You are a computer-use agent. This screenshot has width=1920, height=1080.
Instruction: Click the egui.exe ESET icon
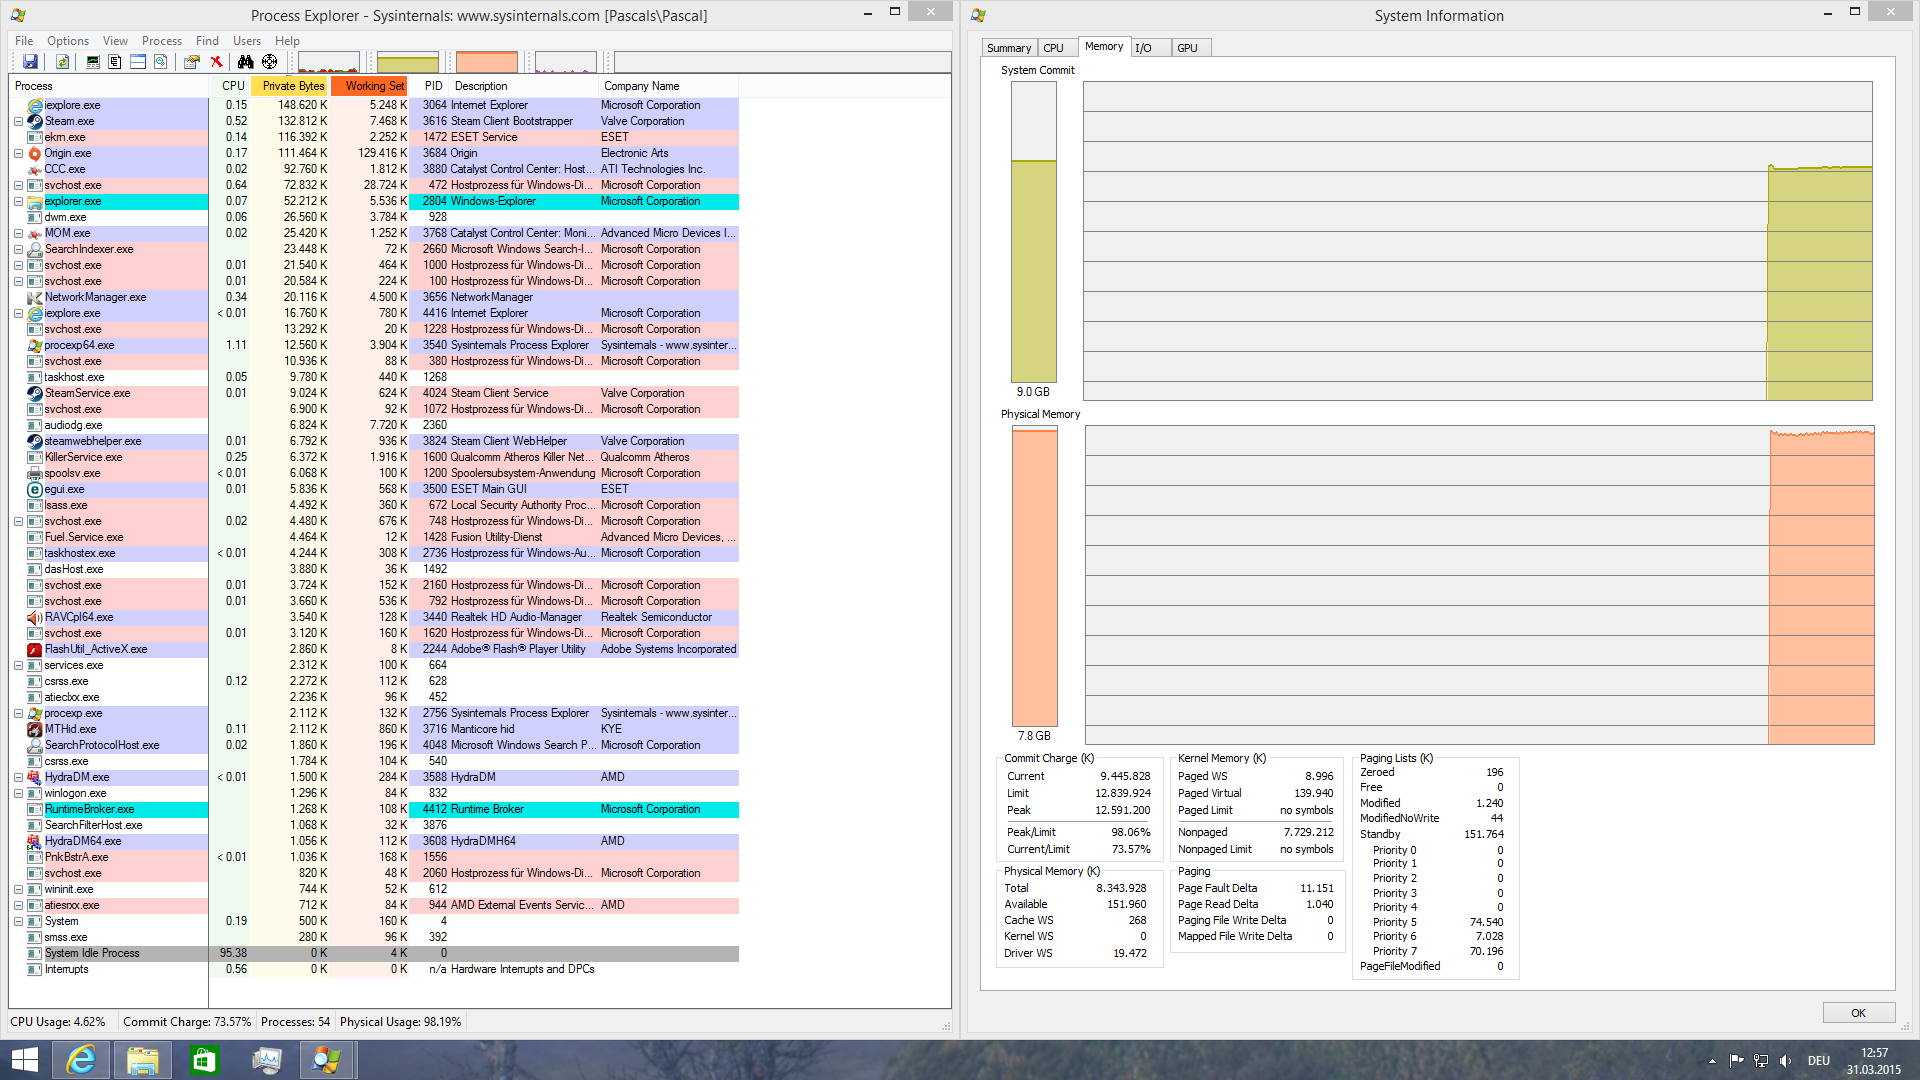coord(35,489)
